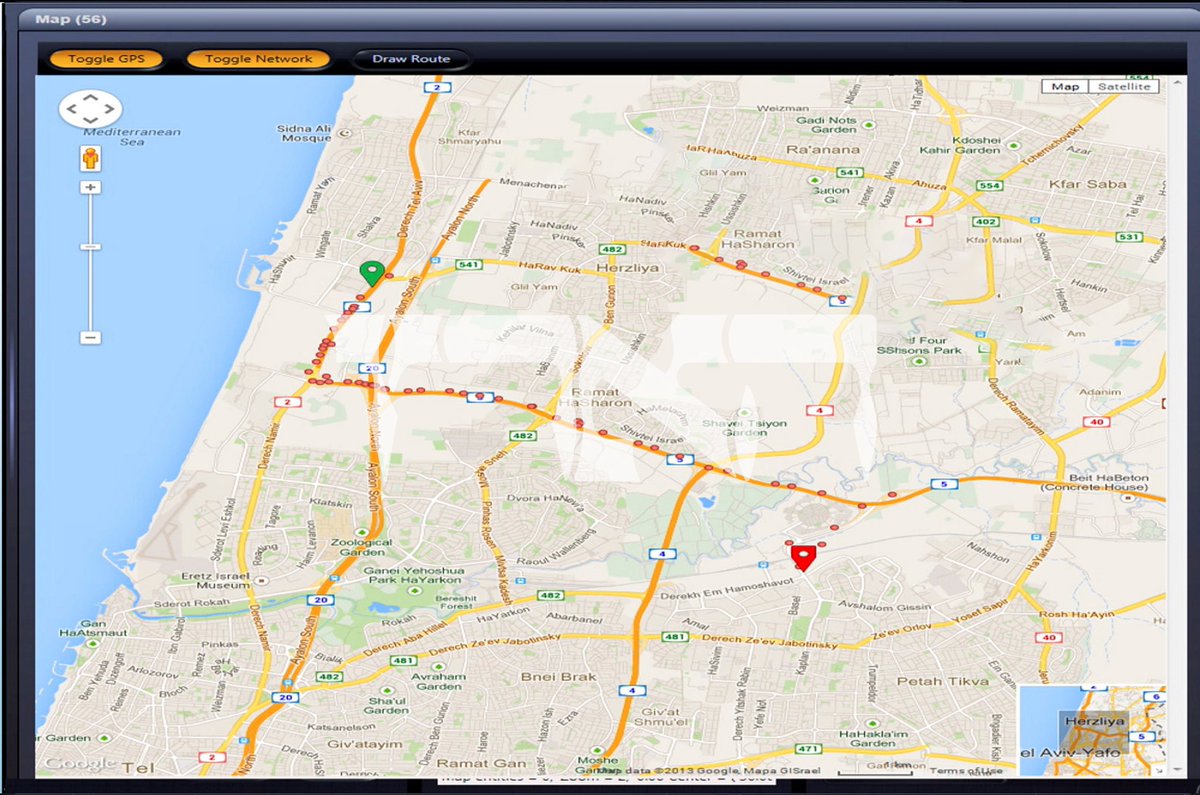Click the route 402 road shield
Image resolution: width=1200 pixels, height=795 pixels.
987,221
